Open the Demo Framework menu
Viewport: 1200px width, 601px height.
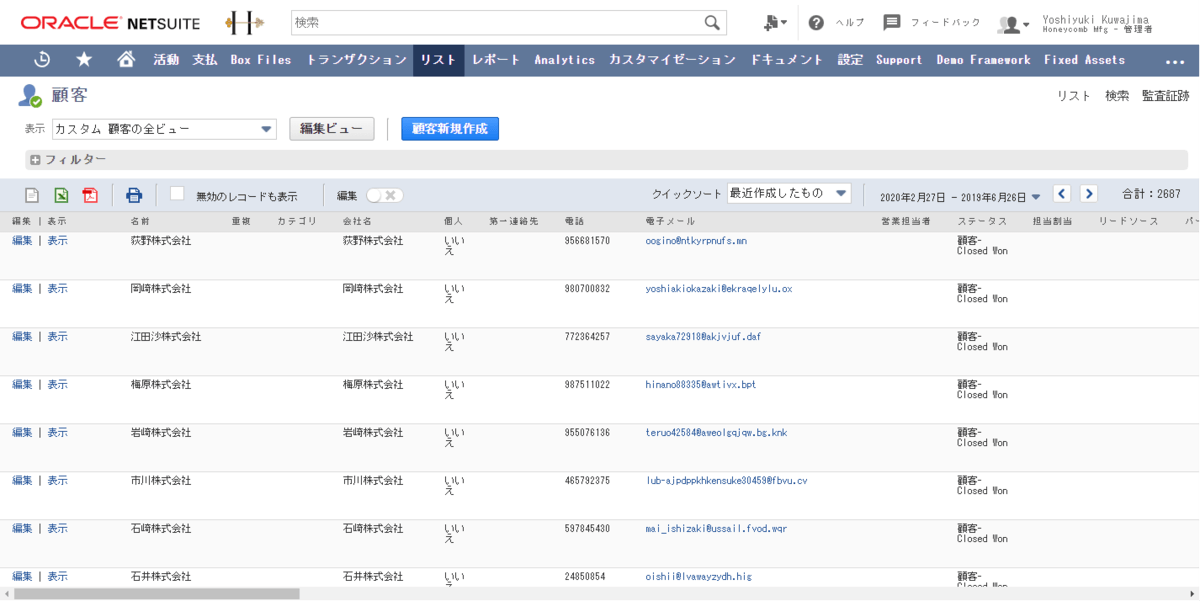coord(983,60)
